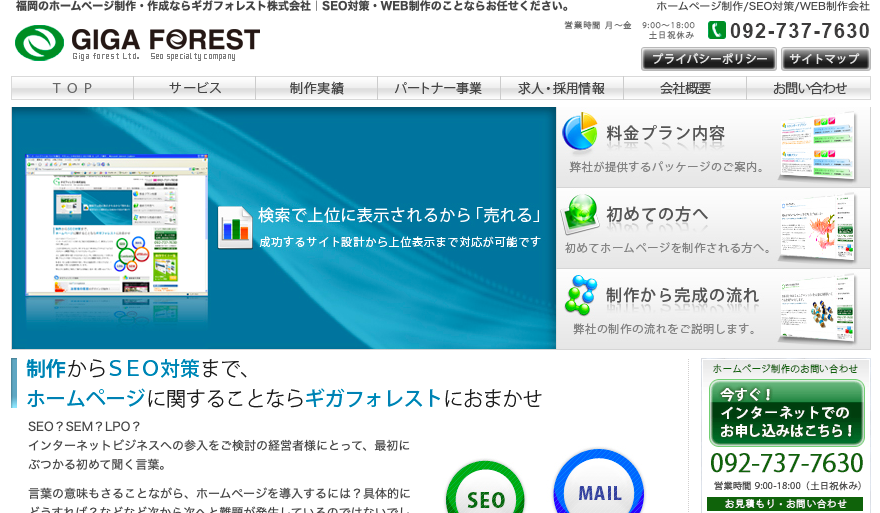Click the text ホームページ制作/SEO対策/WEB制作会社
This screenshot has height=513, width=880.
pyautogui.click(x=763, y=7)
